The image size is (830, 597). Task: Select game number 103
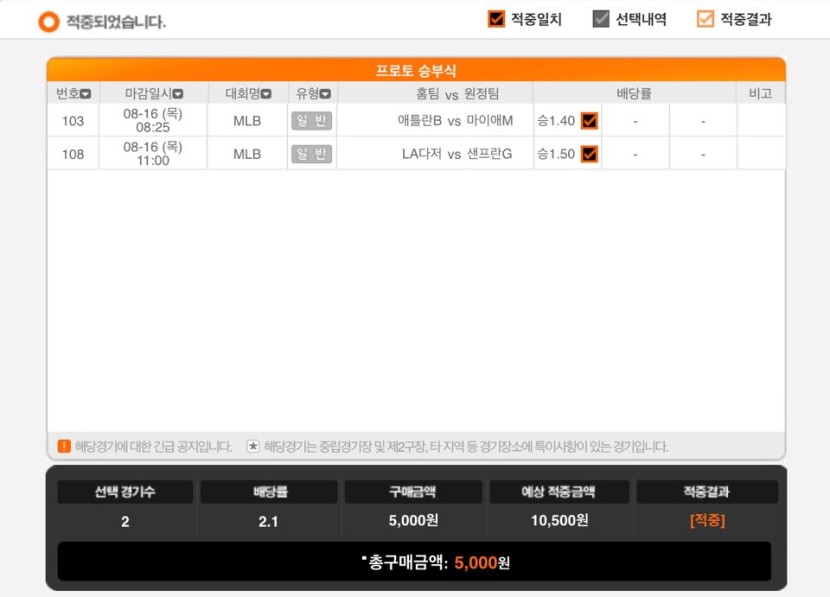coord(73,121)
